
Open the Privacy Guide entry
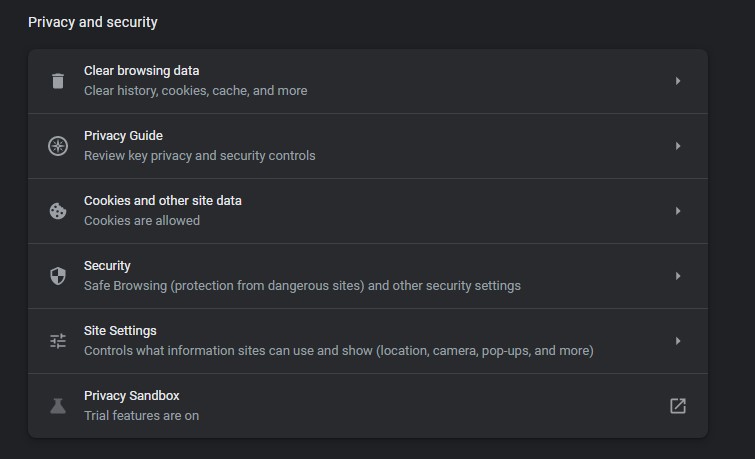pos(368,146)
